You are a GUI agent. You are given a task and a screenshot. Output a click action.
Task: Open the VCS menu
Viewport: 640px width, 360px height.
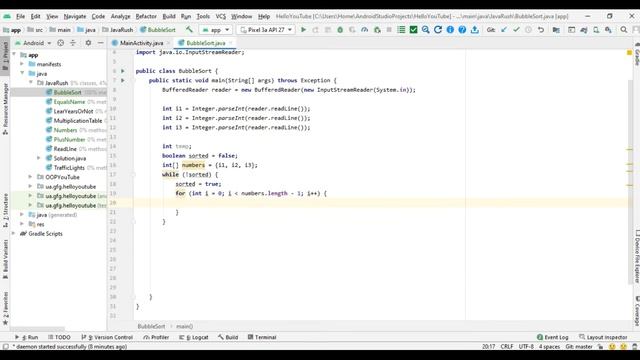221,16
